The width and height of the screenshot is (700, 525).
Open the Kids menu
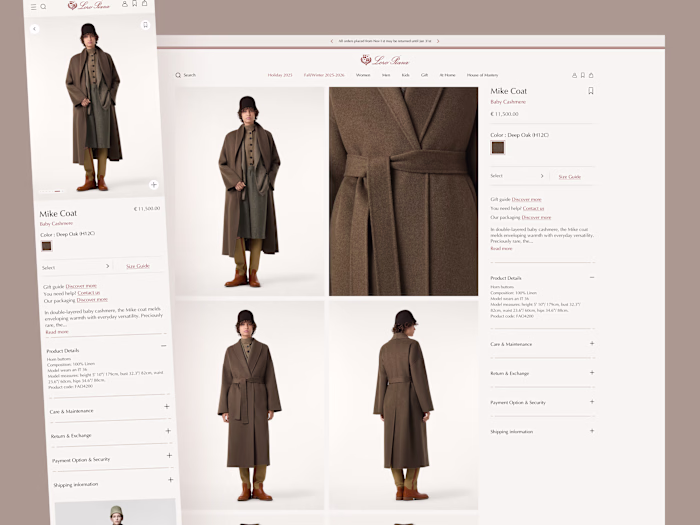click(x=405, y=75)
